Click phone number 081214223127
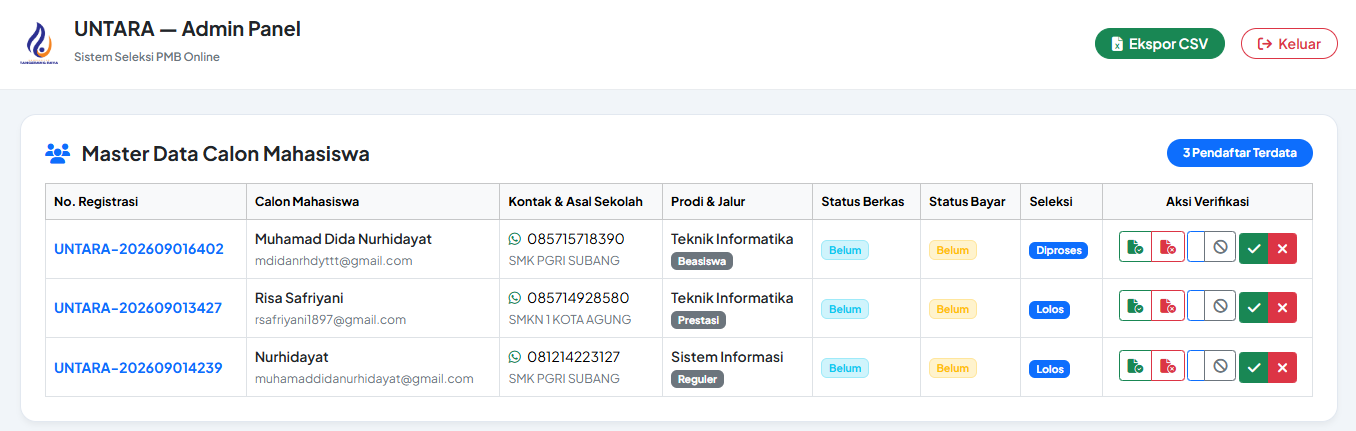1356x431 pixels. (574, 357)
